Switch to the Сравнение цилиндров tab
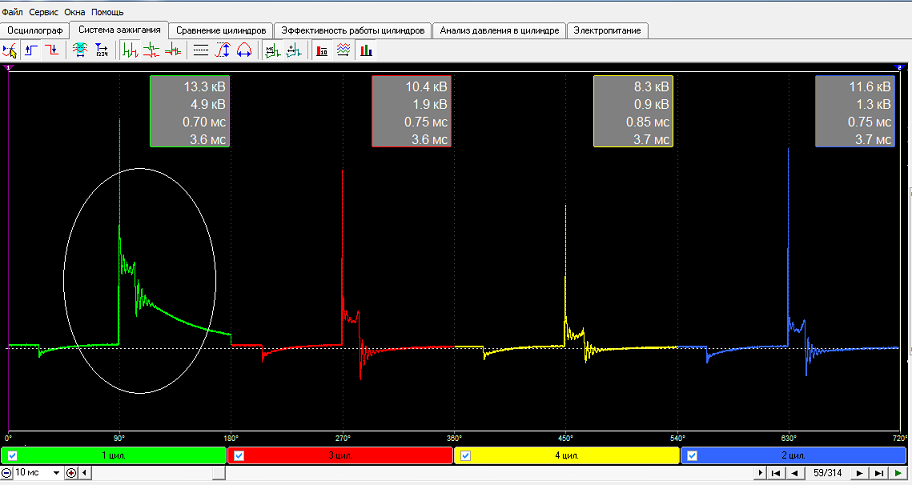Screen dimensions: 912x485 221,30
